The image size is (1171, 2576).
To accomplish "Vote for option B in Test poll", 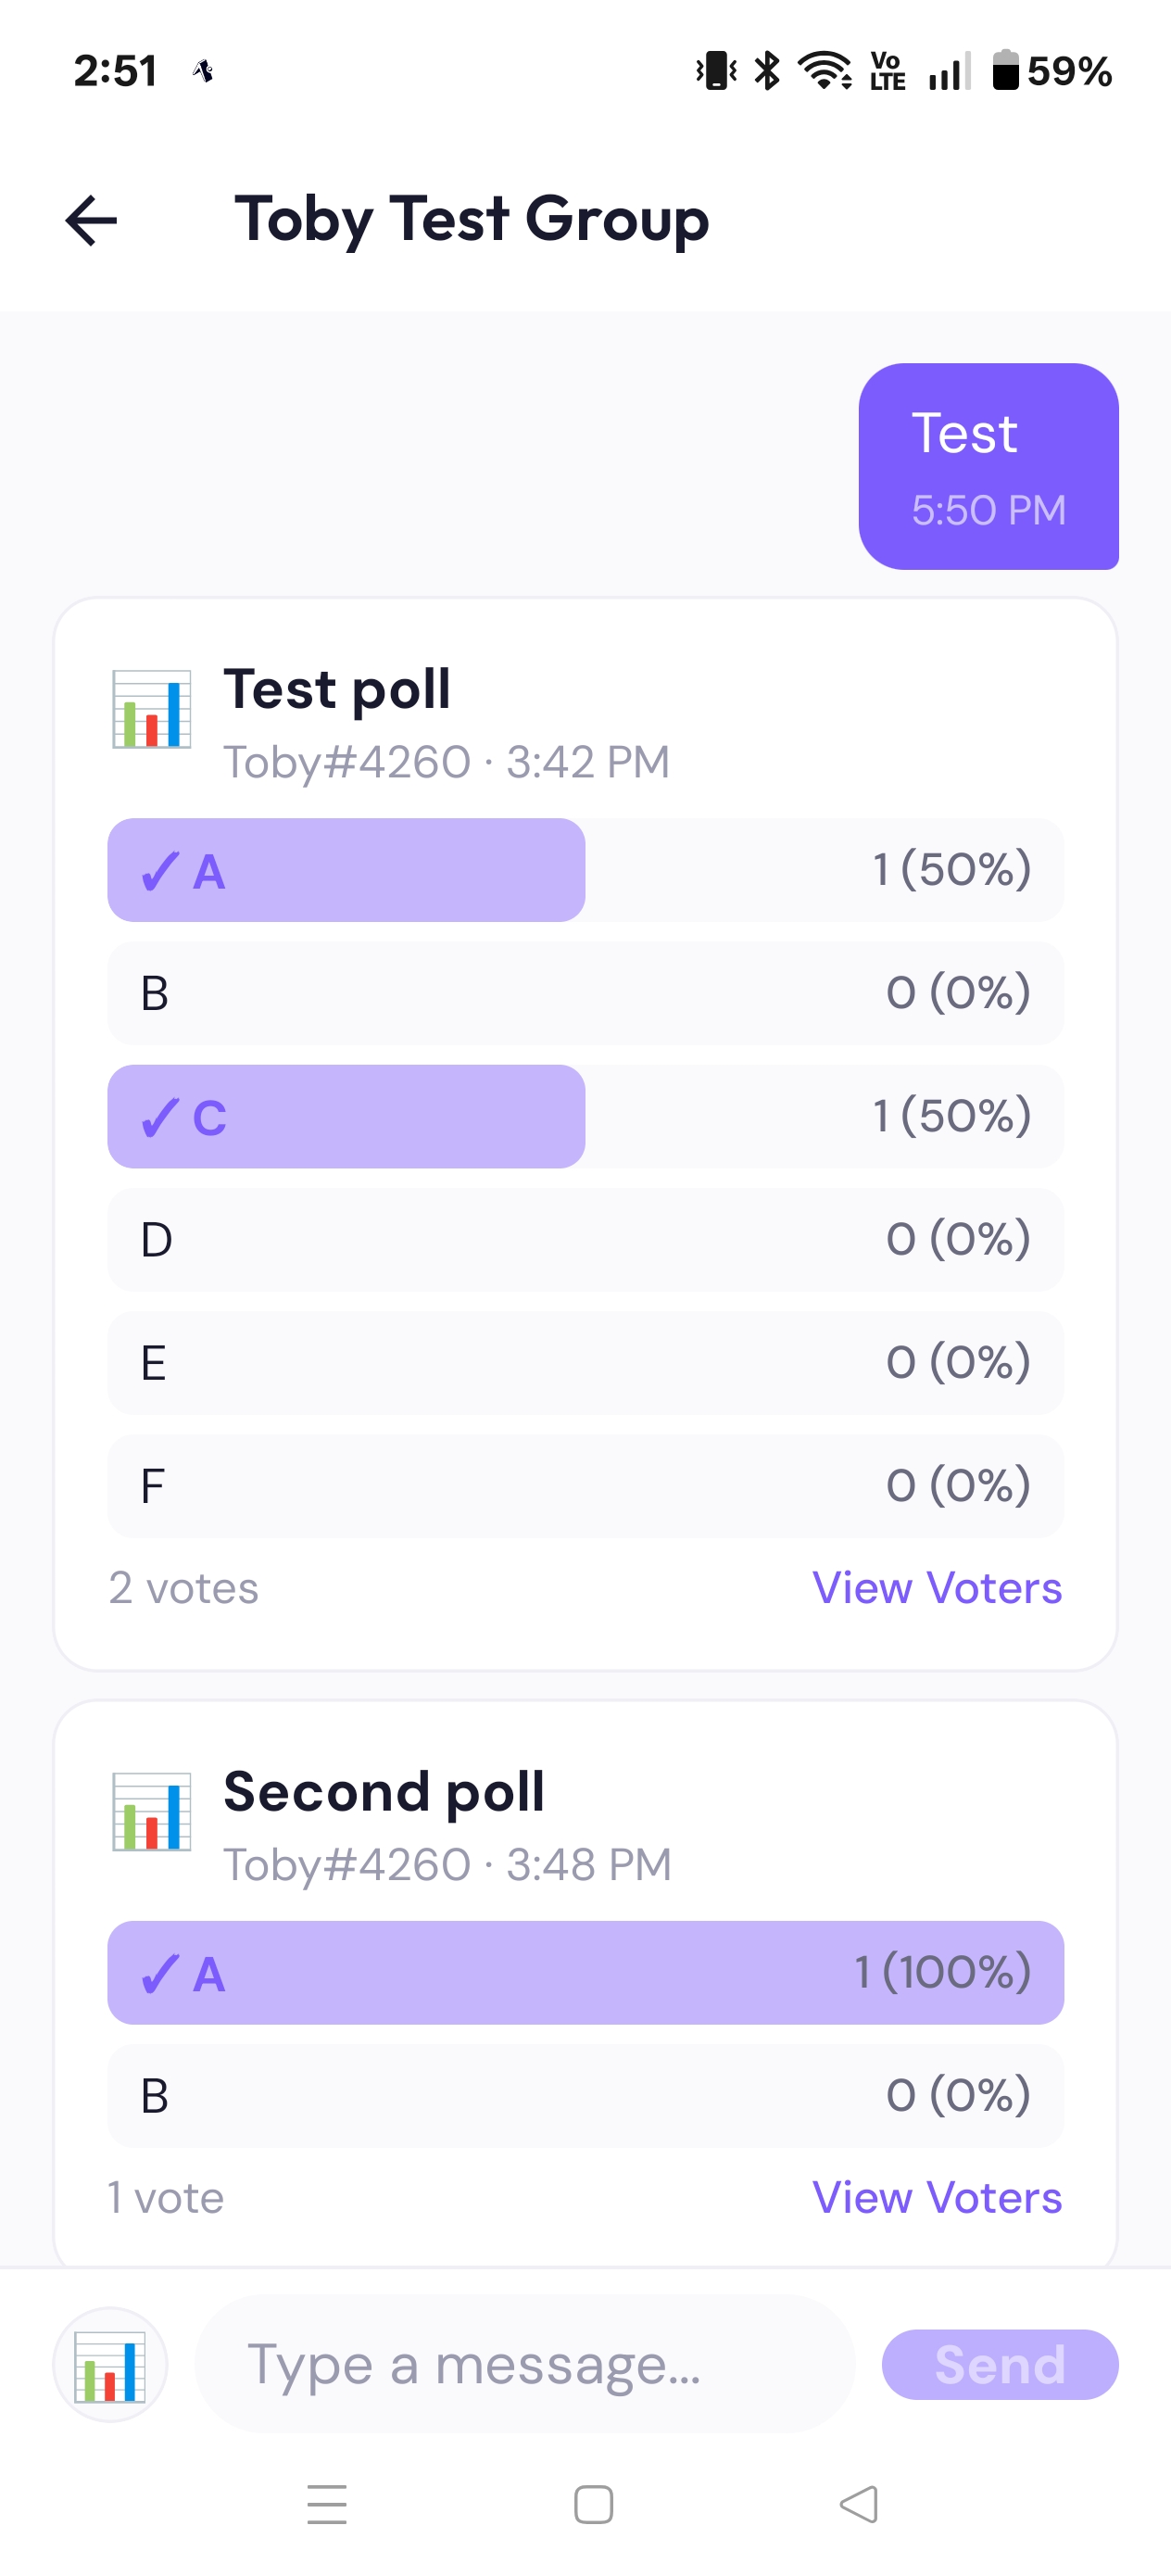I will click(x=585, y=993).
